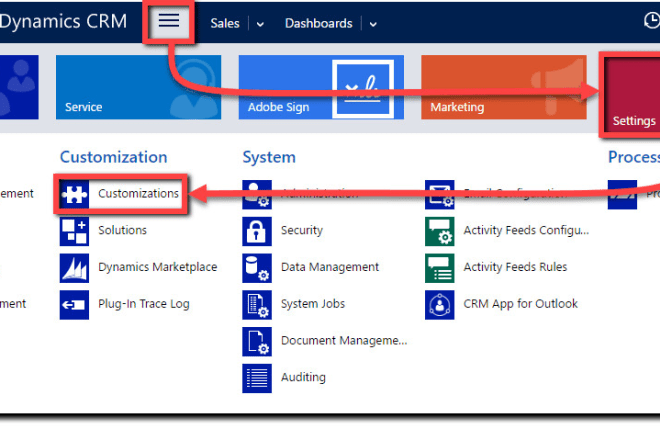Screen dimensions: 660x440
Task: Open the System Jobs link
Action: (313, 304)
